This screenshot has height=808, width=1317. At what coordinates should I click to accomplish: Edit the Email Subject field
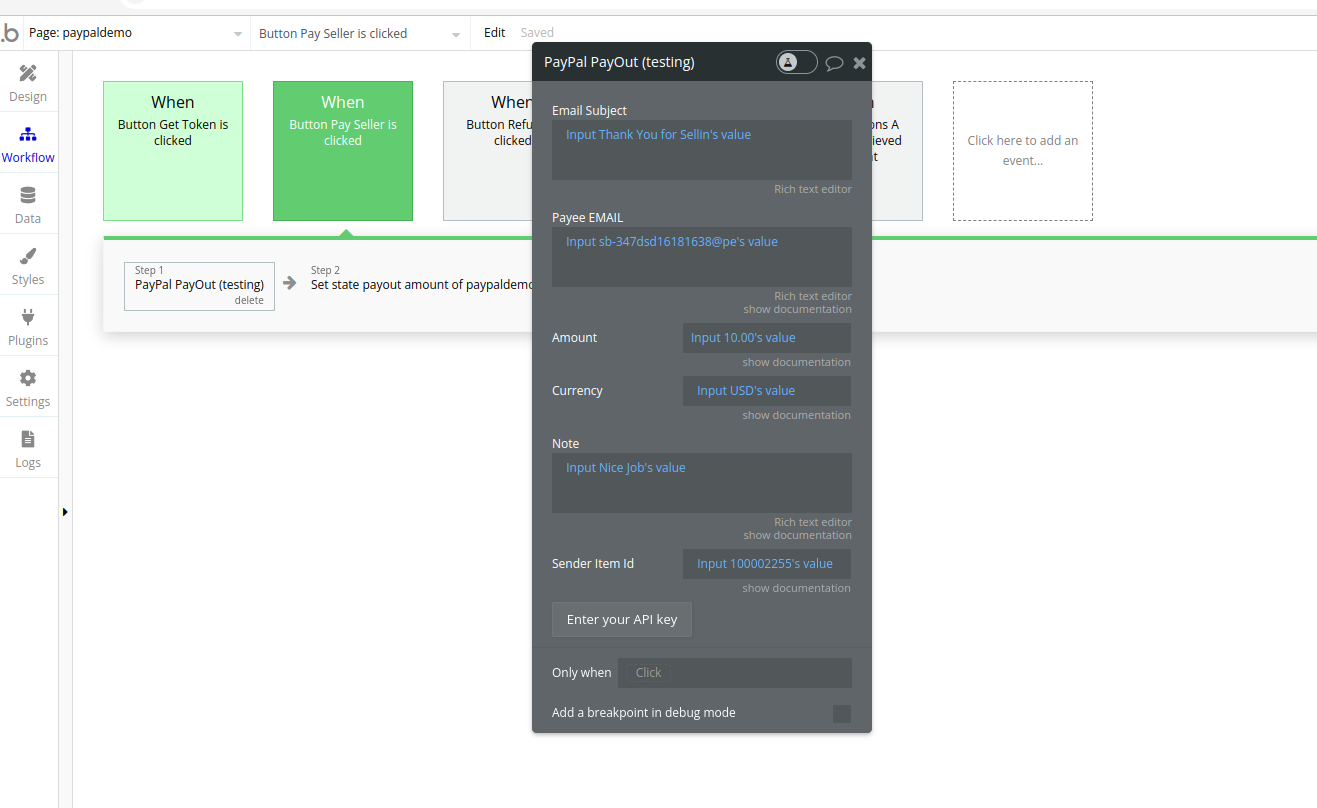702,150
